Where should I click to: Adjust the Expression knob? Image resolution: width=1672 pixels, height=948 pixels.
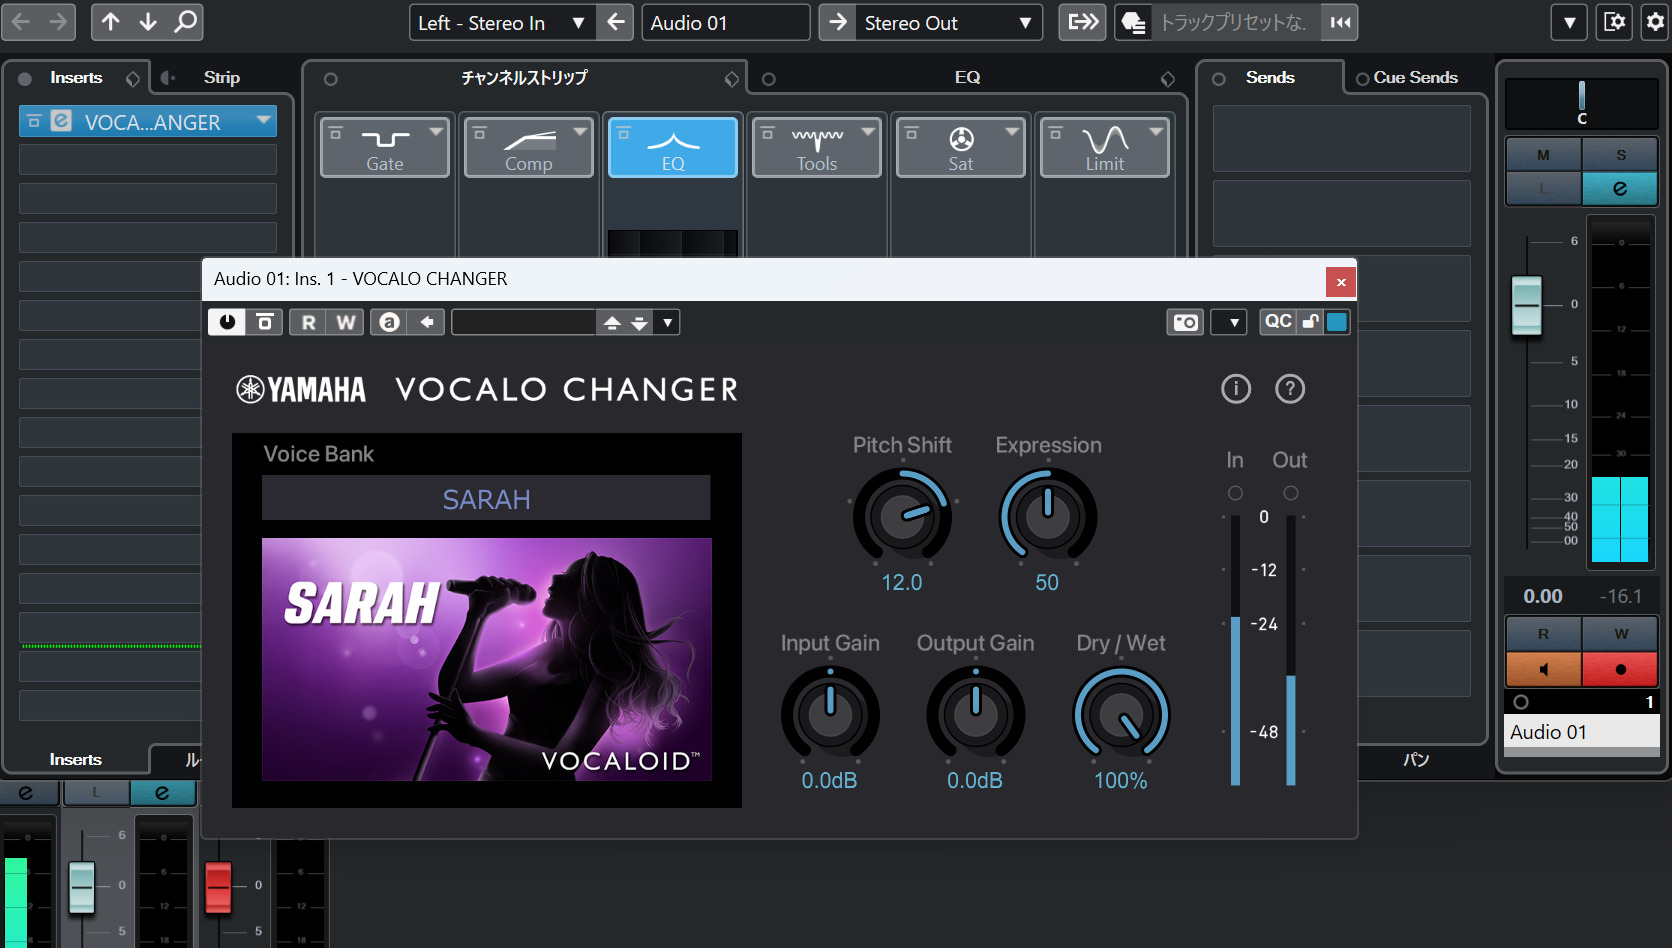pos(1048,517)
